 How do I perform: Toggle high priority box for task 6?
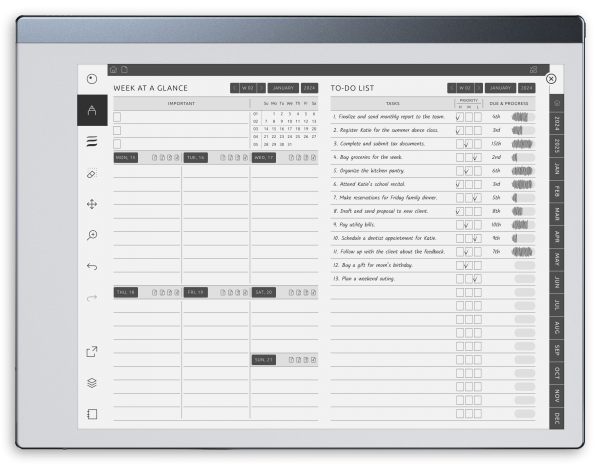(460, 184)
